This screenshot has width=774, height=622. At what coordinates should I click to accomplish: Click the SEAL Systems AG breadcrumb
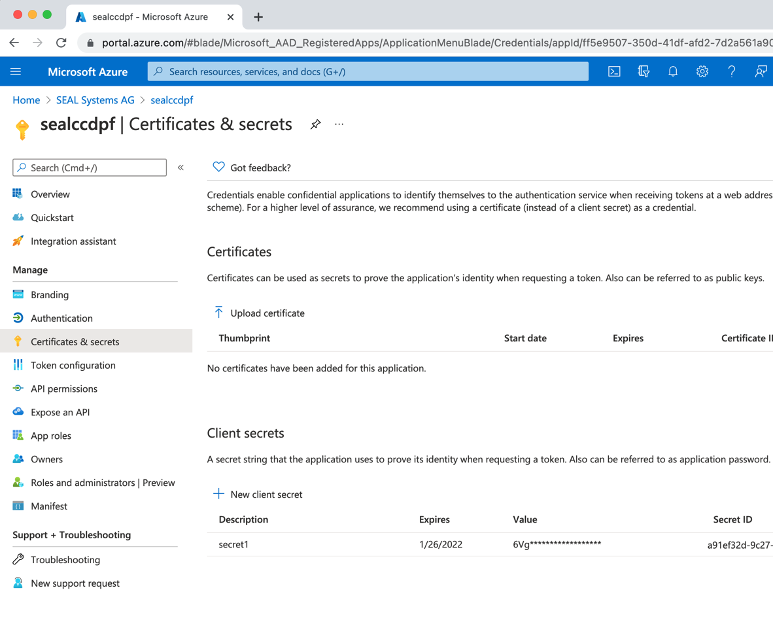[x=95, y=100]
